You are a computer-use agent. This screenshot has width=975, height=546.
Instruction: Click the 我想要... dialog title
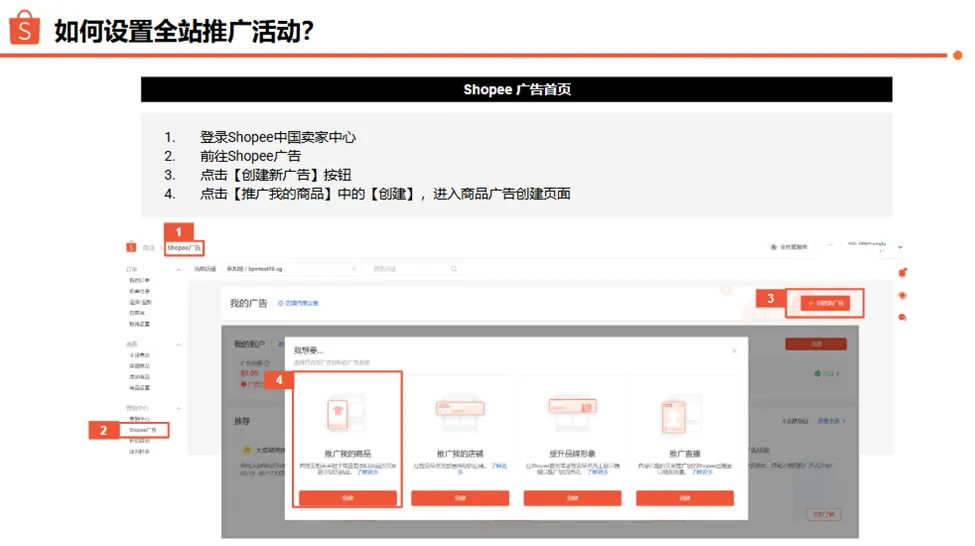(308, 350)
